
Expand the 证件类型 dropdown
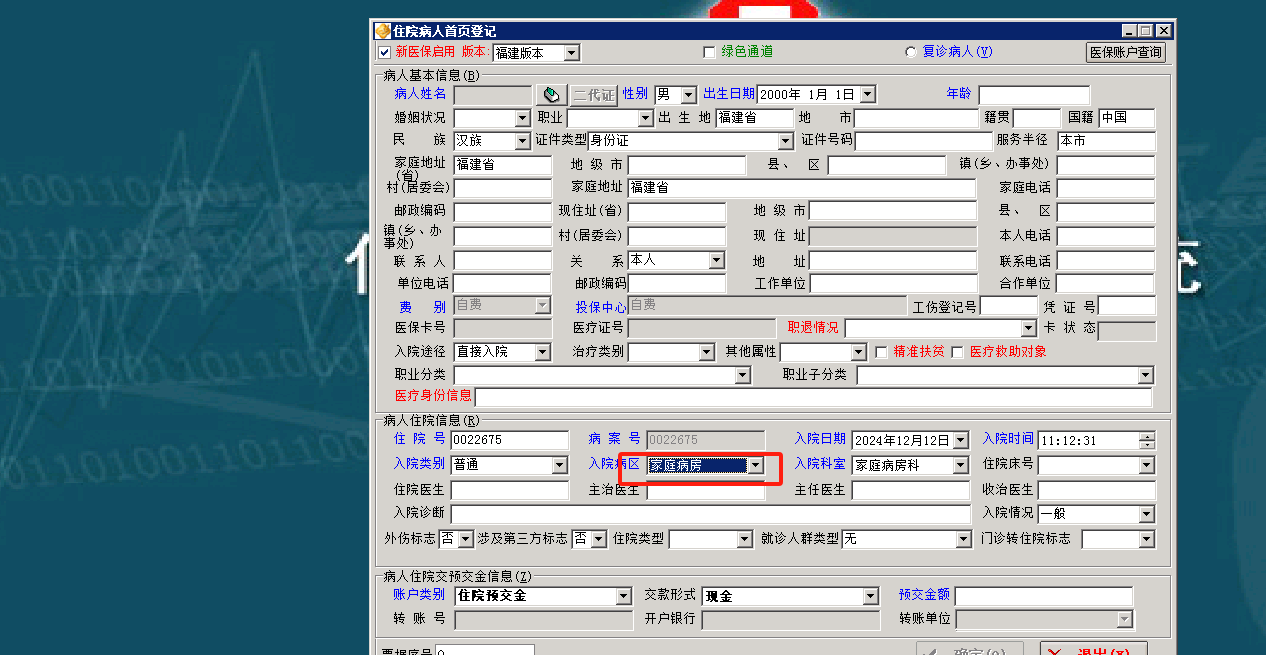click(785, 141)
